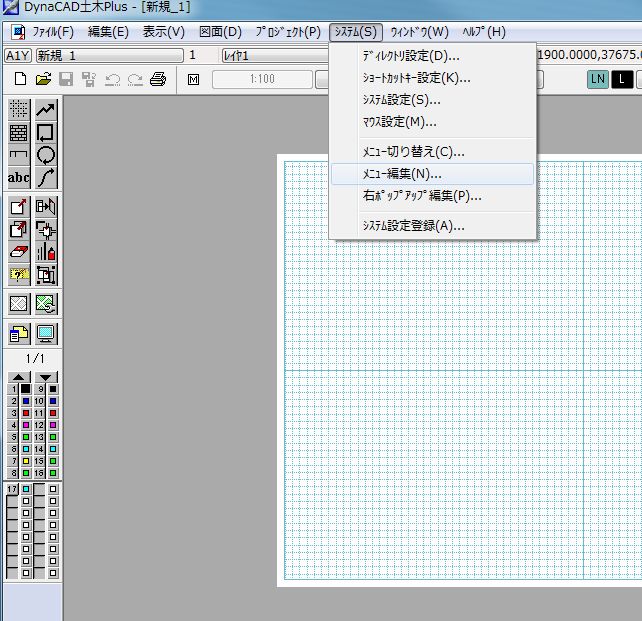Viewport: 642px width, 621px height.
Task: Choose メニュー切り替え(C)... entry
Action: pos(432,152)
